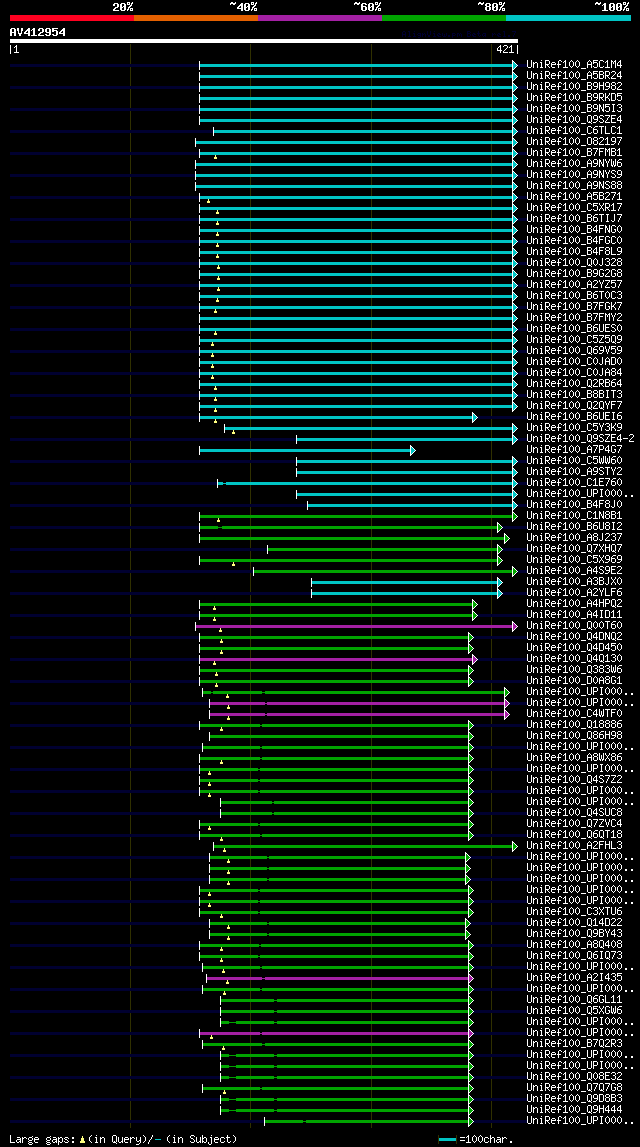Select the UniRef100_Q4DNQ2 label

(x=574, y=636)
